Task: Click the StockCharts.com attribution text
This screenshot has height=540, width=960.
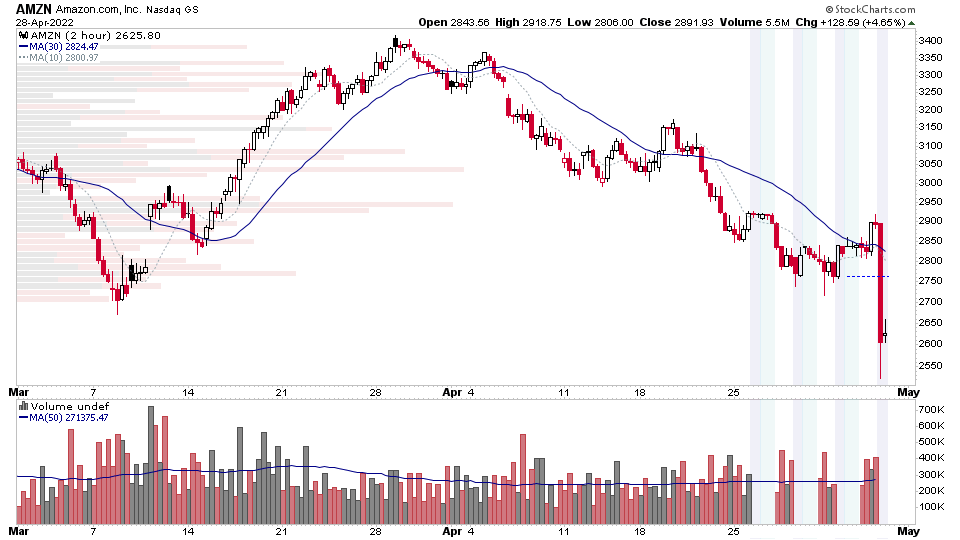Action: pos(870,9)
